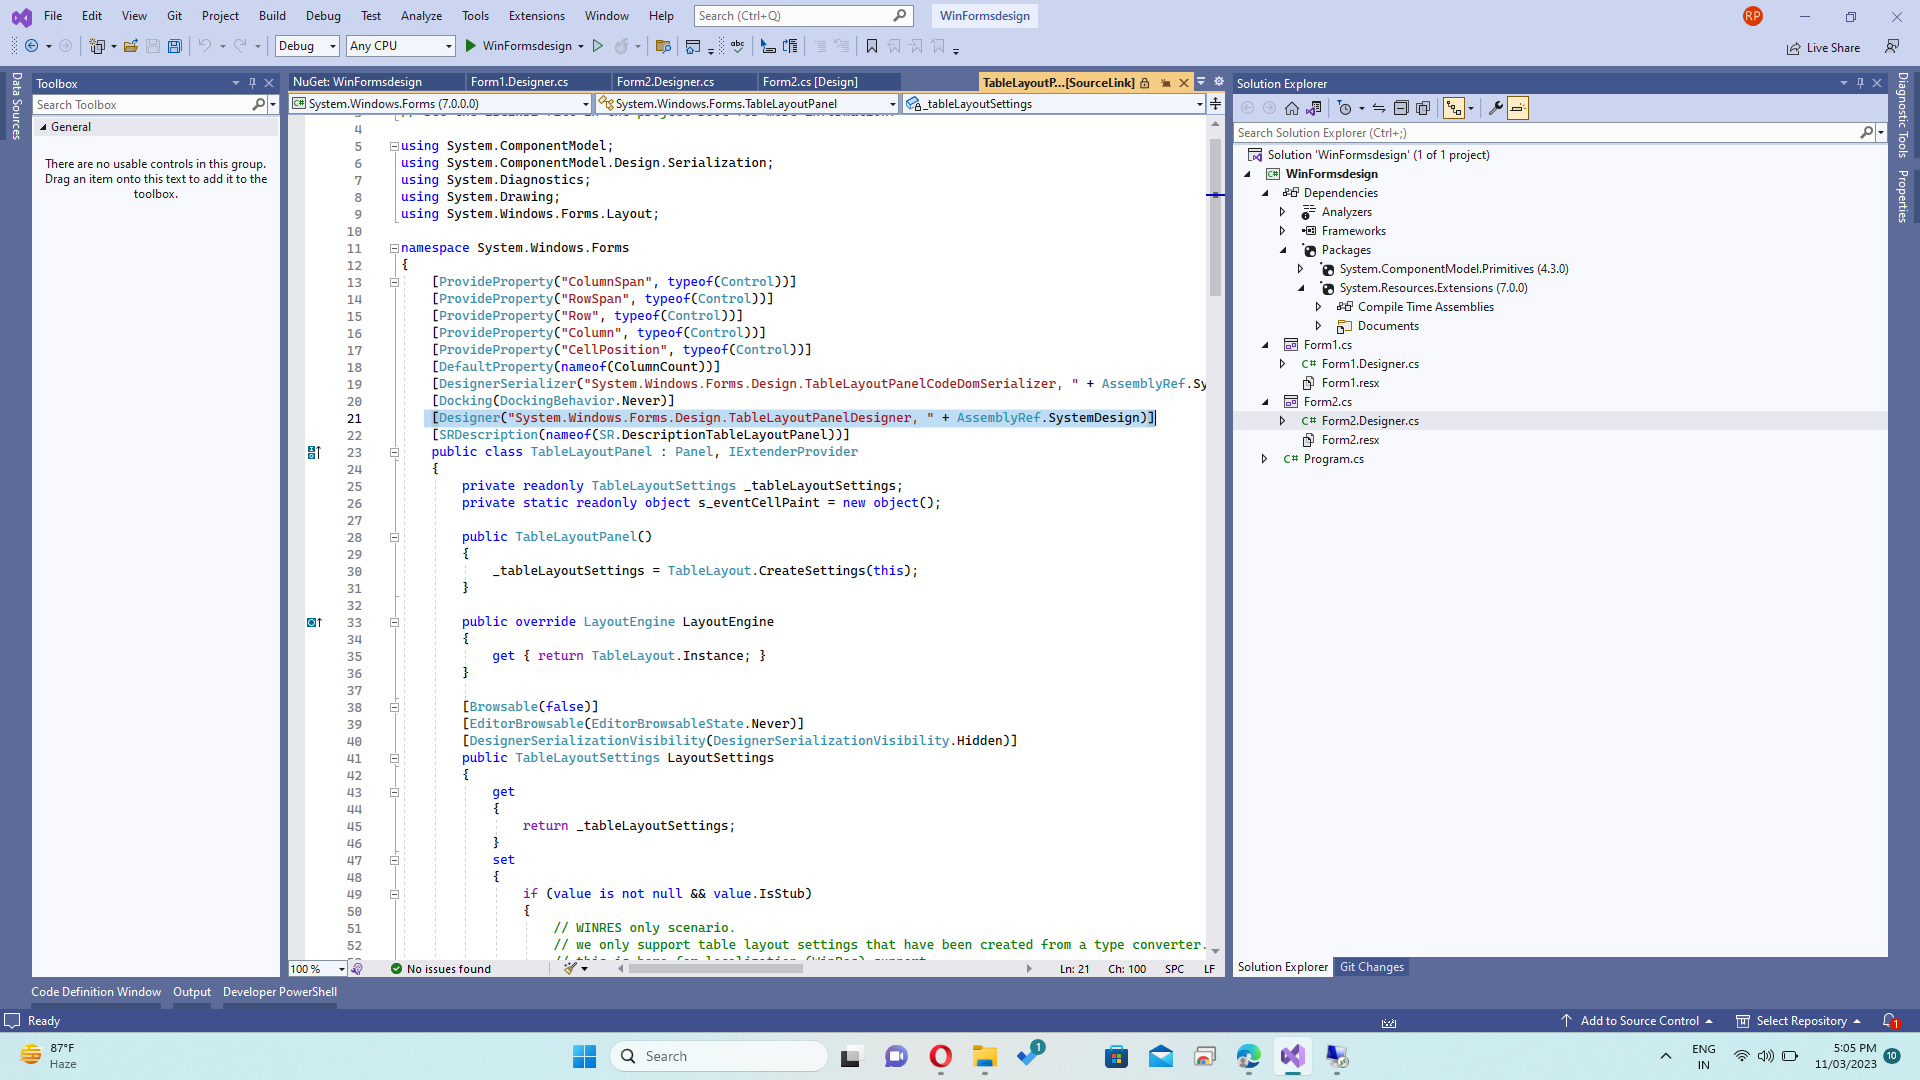This screenshot has width=1920, height=1080.
Task: Click the Search Solution Explorer field
Action: (x=1554, y=133)
